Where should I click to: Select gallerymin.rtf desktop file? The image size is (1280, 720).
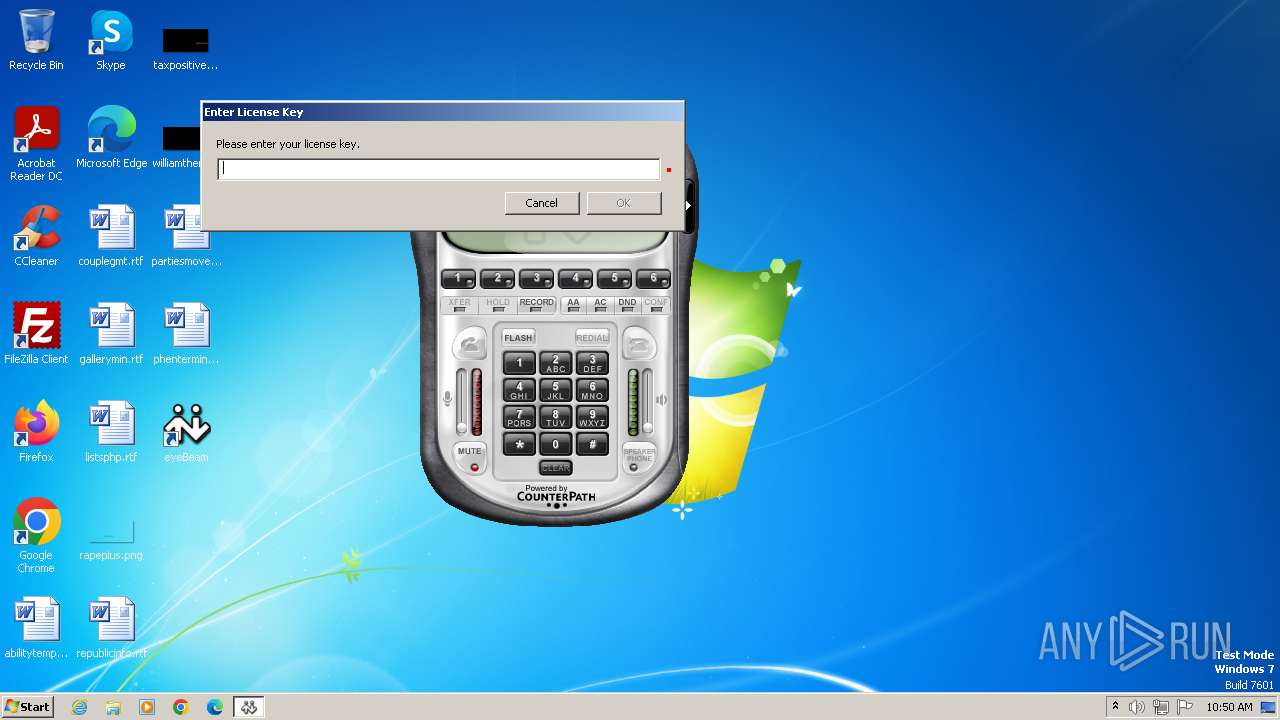point(111,334)
